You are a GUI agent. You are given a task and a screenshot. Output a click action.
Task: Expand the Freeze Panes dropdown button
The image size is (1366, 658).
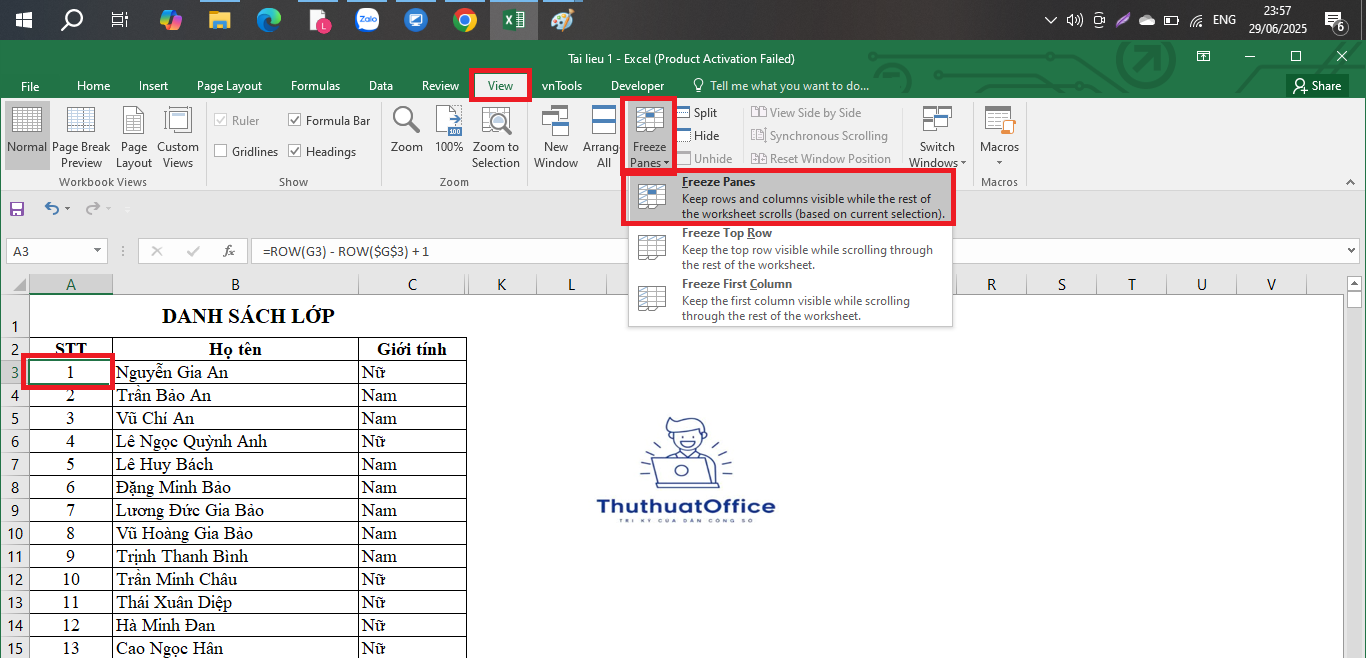coord(649,136)
